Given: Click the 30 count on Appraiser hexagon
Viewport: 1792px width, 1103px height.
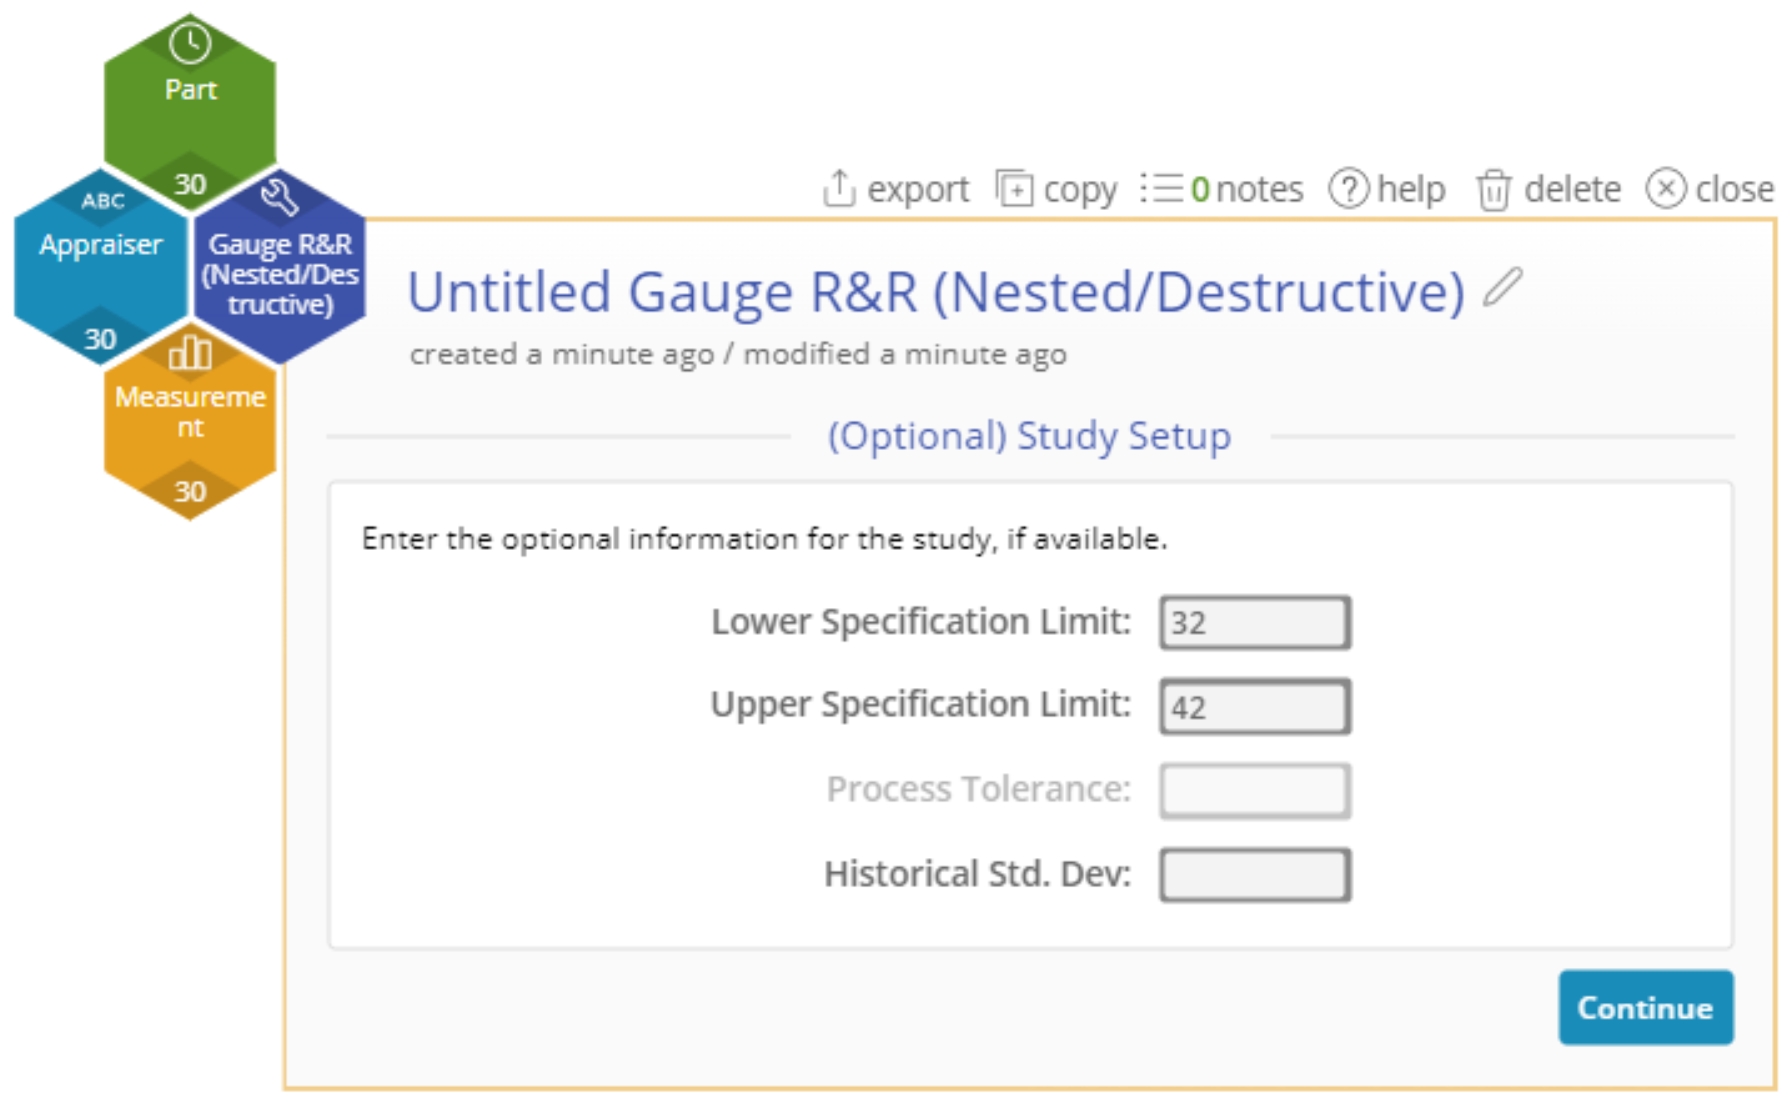Looking at the screenshot, I should pos(100,340).
